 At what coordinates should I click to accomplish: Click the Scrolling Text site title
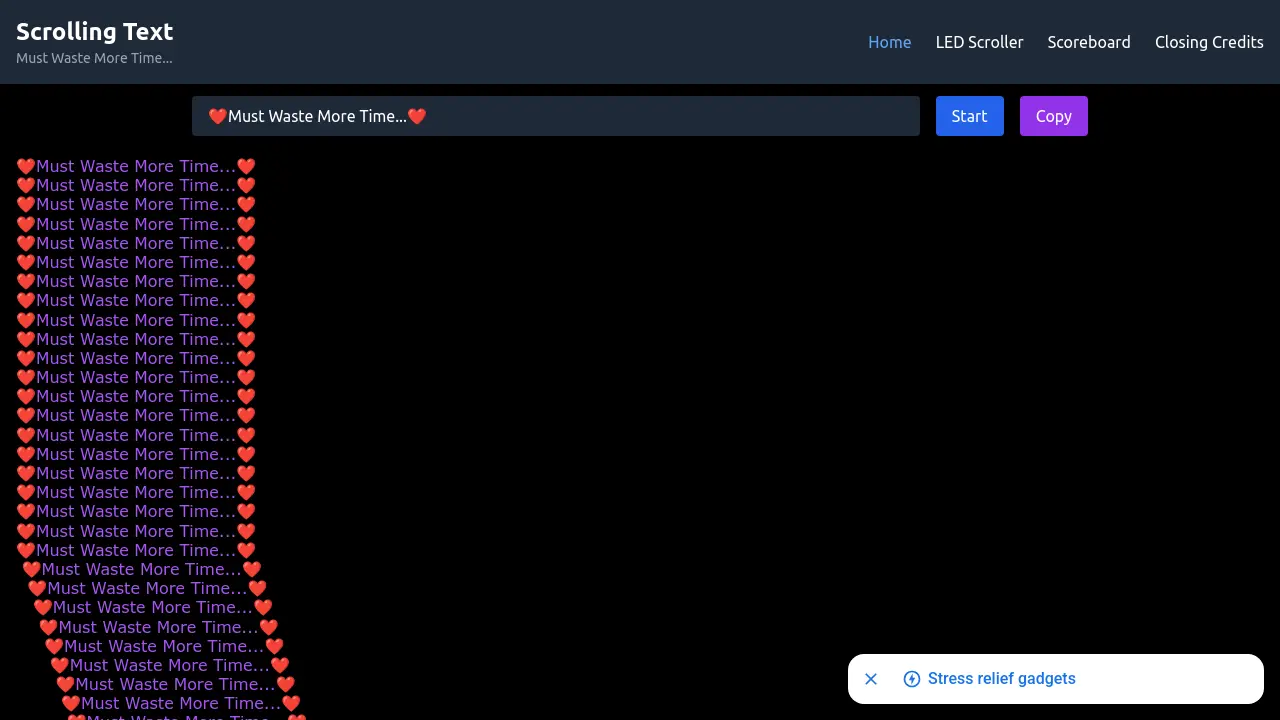click(x=95, y=31)
